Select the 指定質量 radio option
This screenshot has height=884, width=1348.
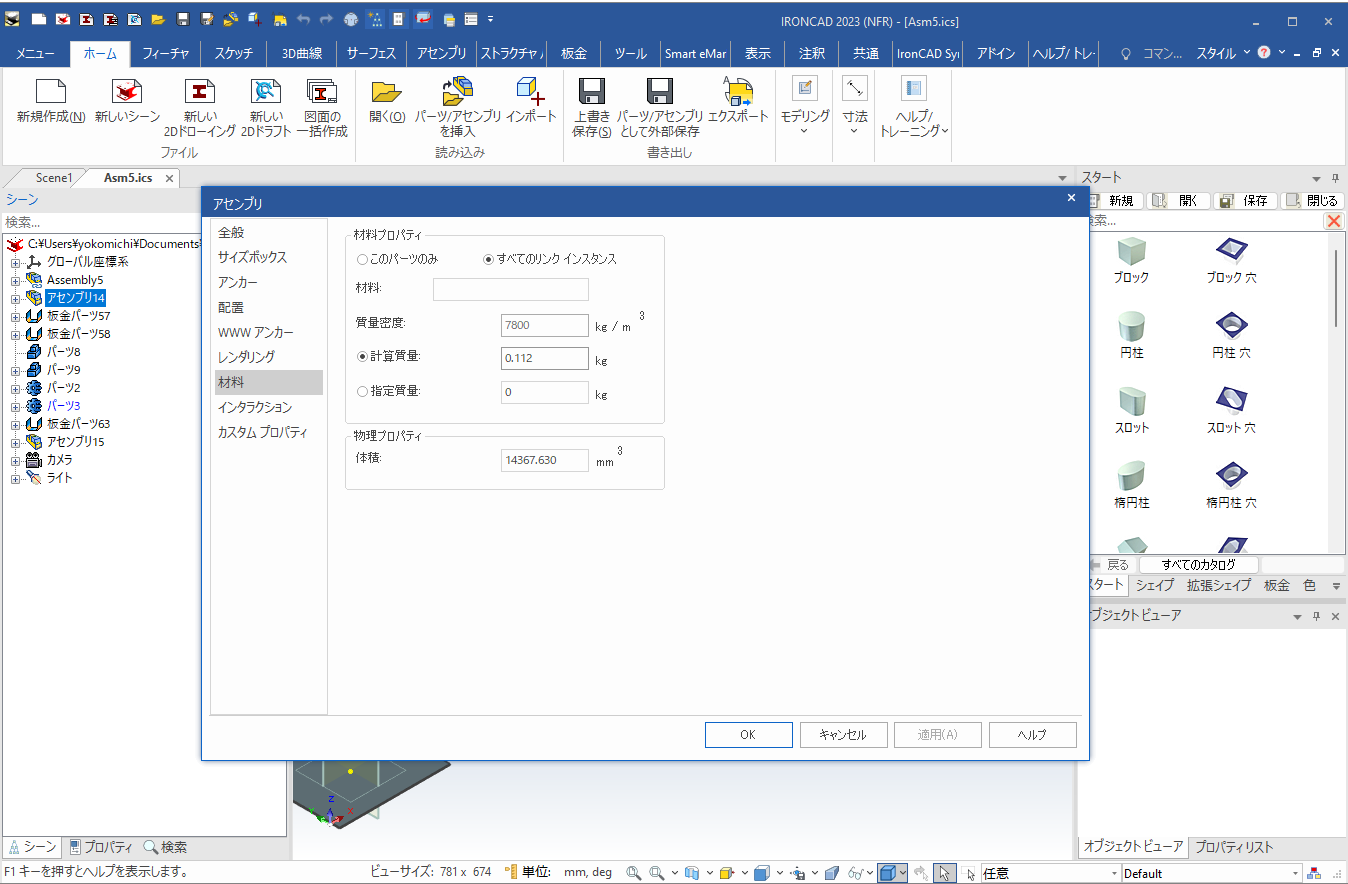coord(362,392)
